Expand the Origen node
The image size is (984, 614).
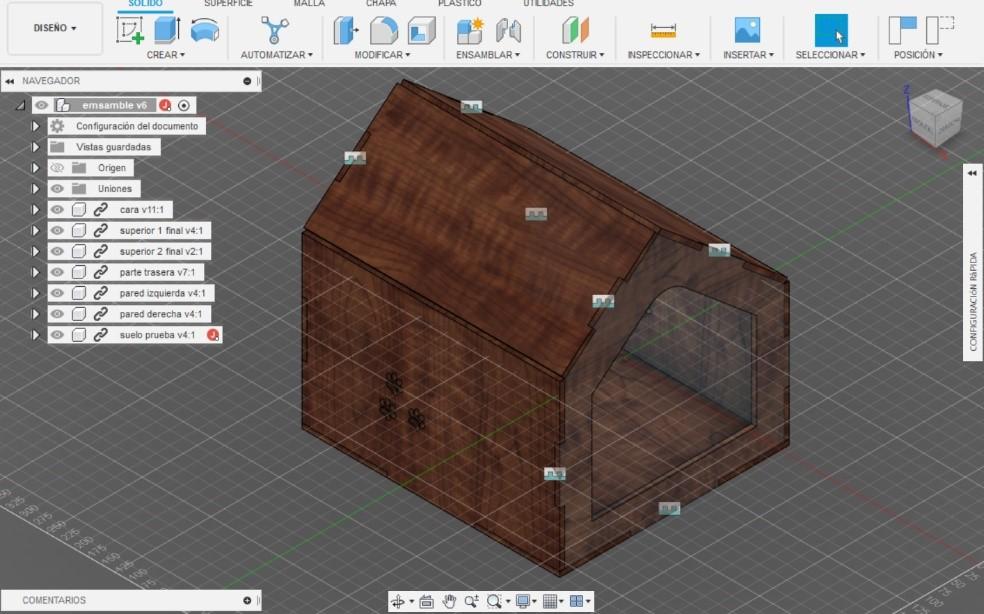pos(36,168)
